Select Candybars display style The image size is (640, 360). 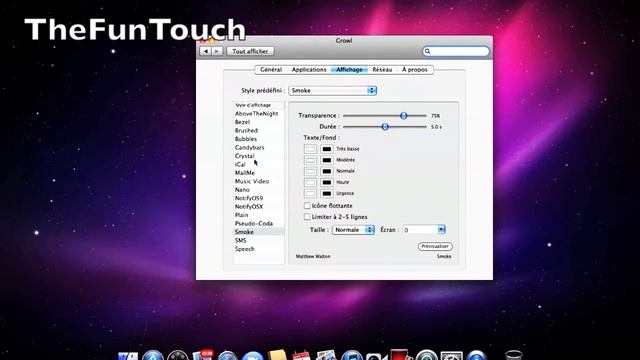point(259,147)
